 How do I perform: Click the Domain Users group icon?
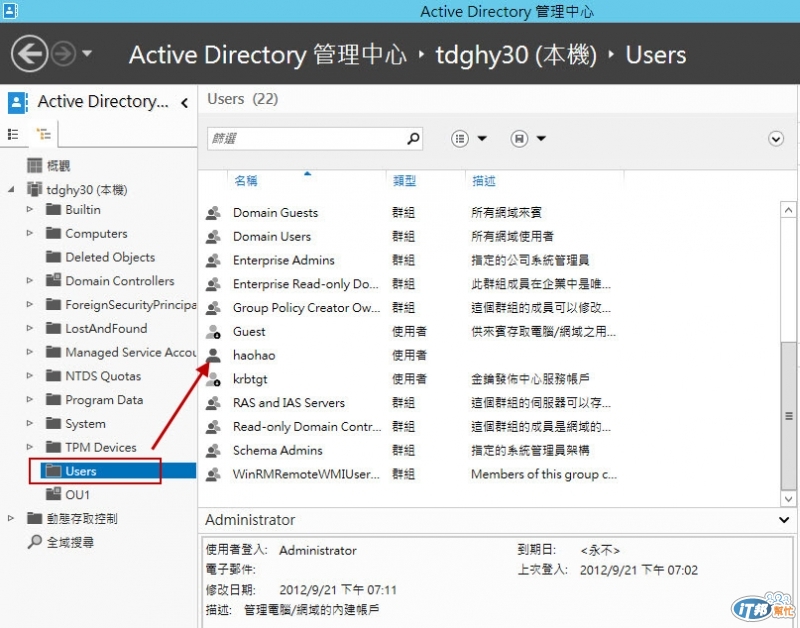click(x=213, y=237)
